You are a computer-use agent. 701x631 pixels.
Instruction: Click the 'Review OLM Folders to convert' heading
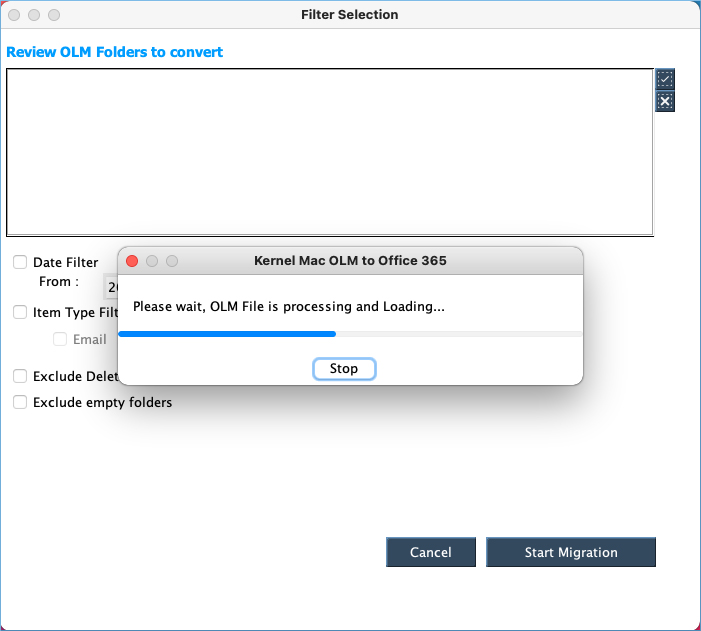pyautogui.click(x=114, y=52)
